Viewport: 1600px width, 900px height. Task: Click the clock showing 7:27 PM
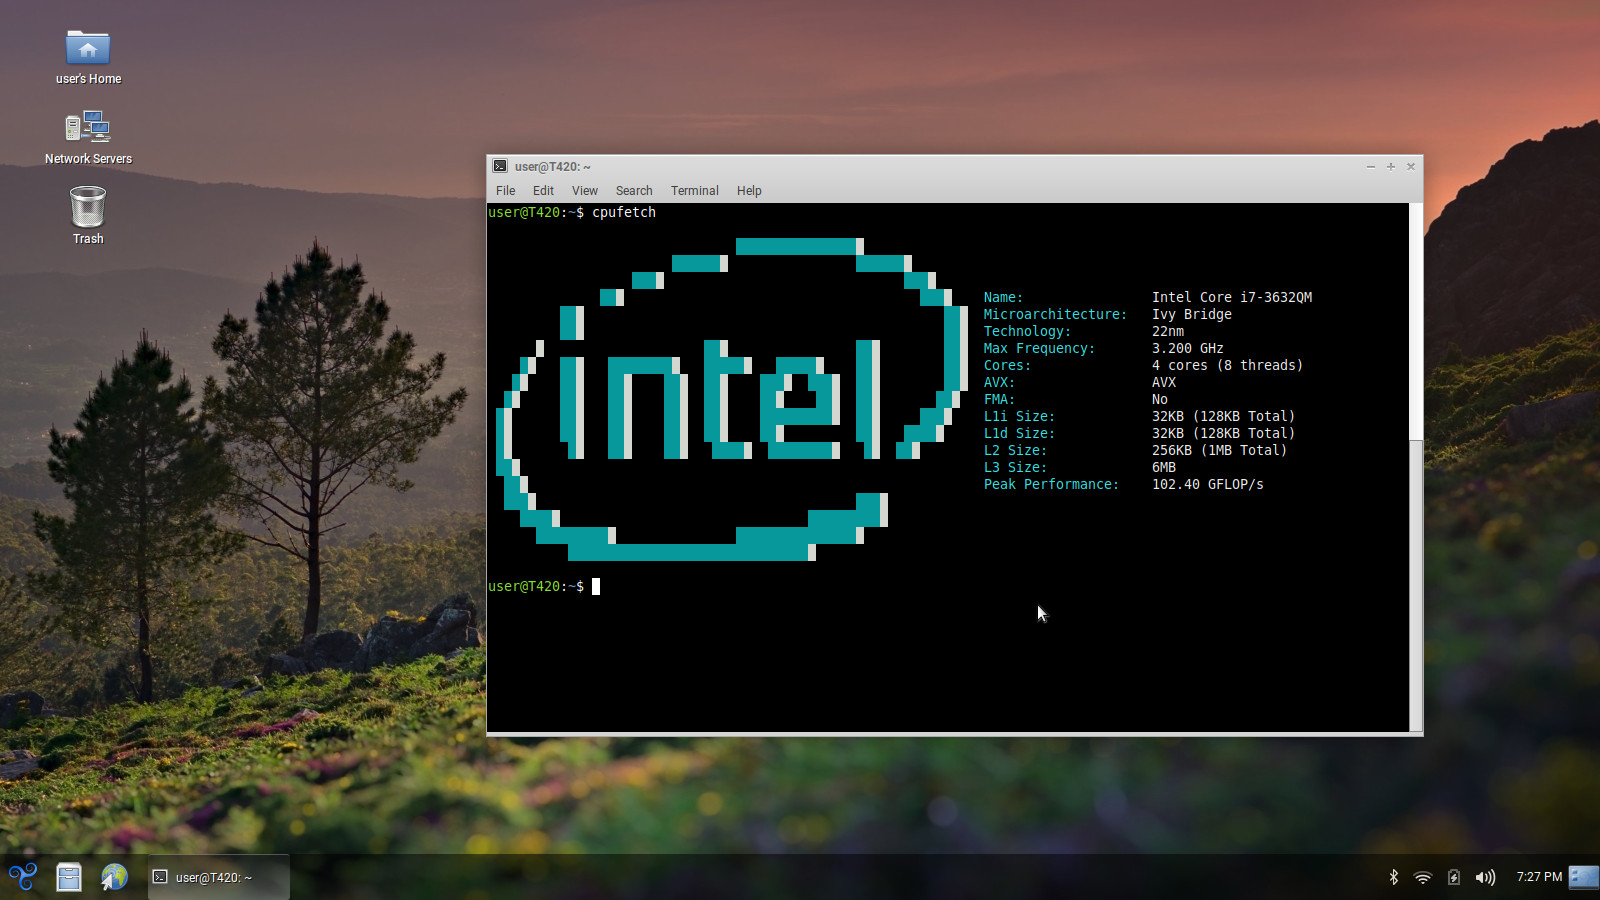click(x=1539, y=877)
